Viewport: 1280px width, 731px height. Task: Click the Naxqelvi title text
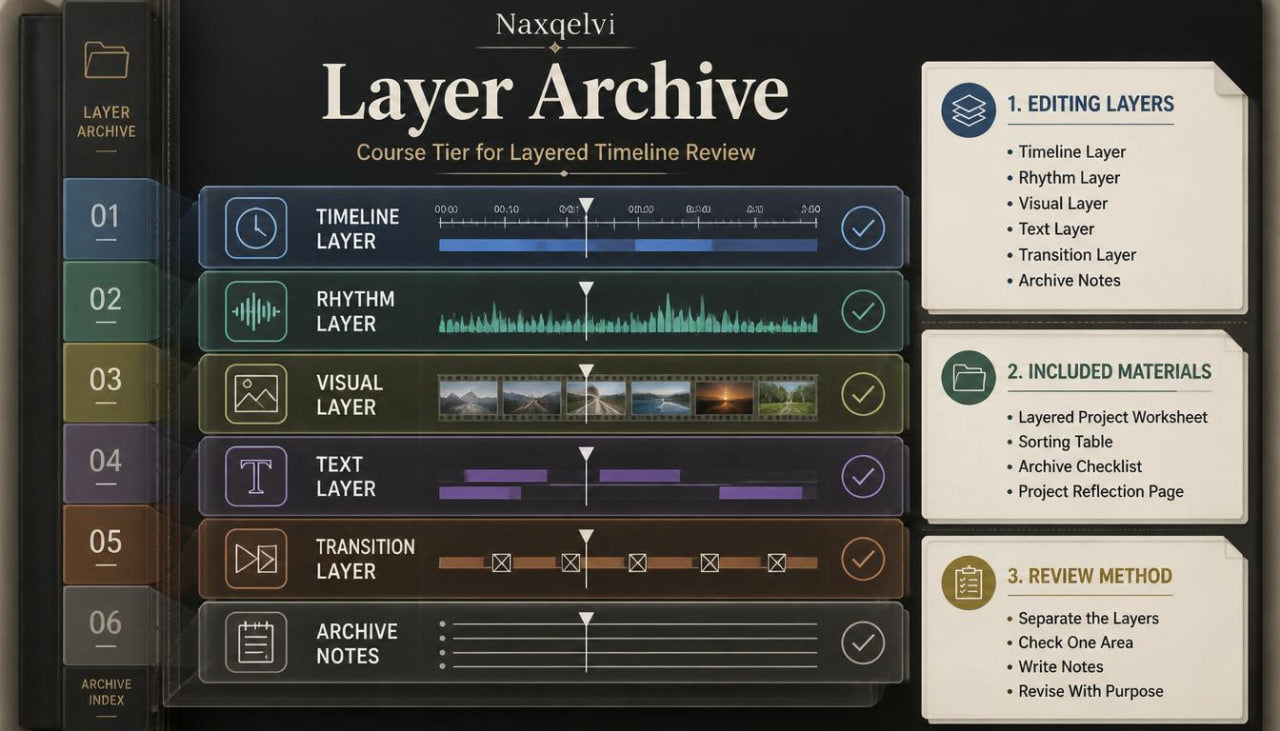[555, 26]
